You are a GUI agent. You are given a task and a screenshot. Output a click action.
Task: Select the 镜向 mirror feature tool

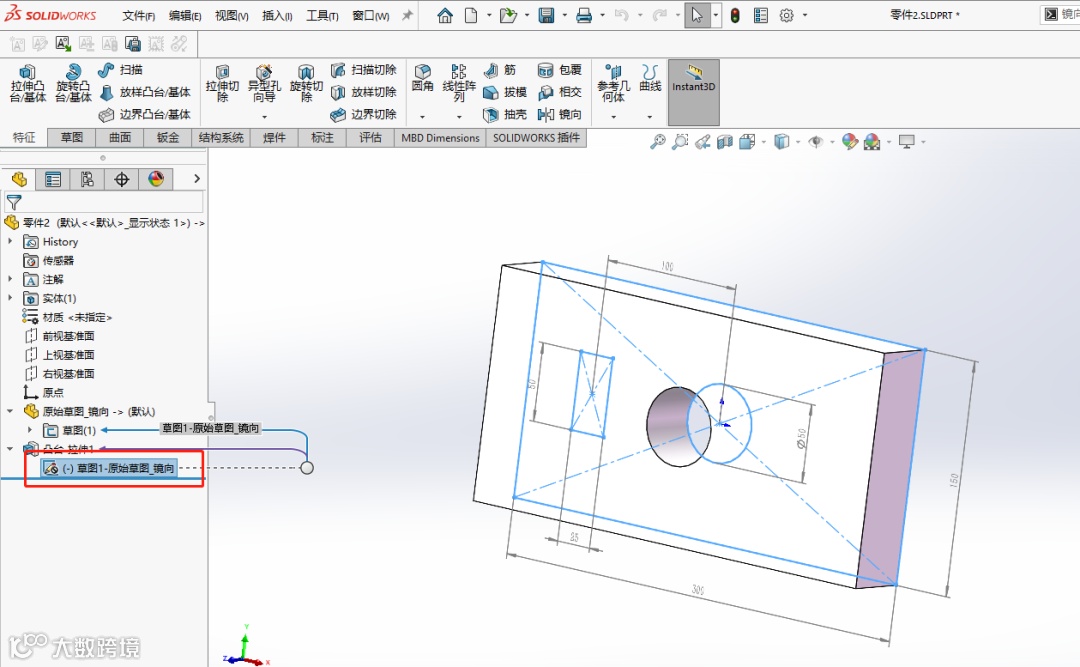[560, 115]
